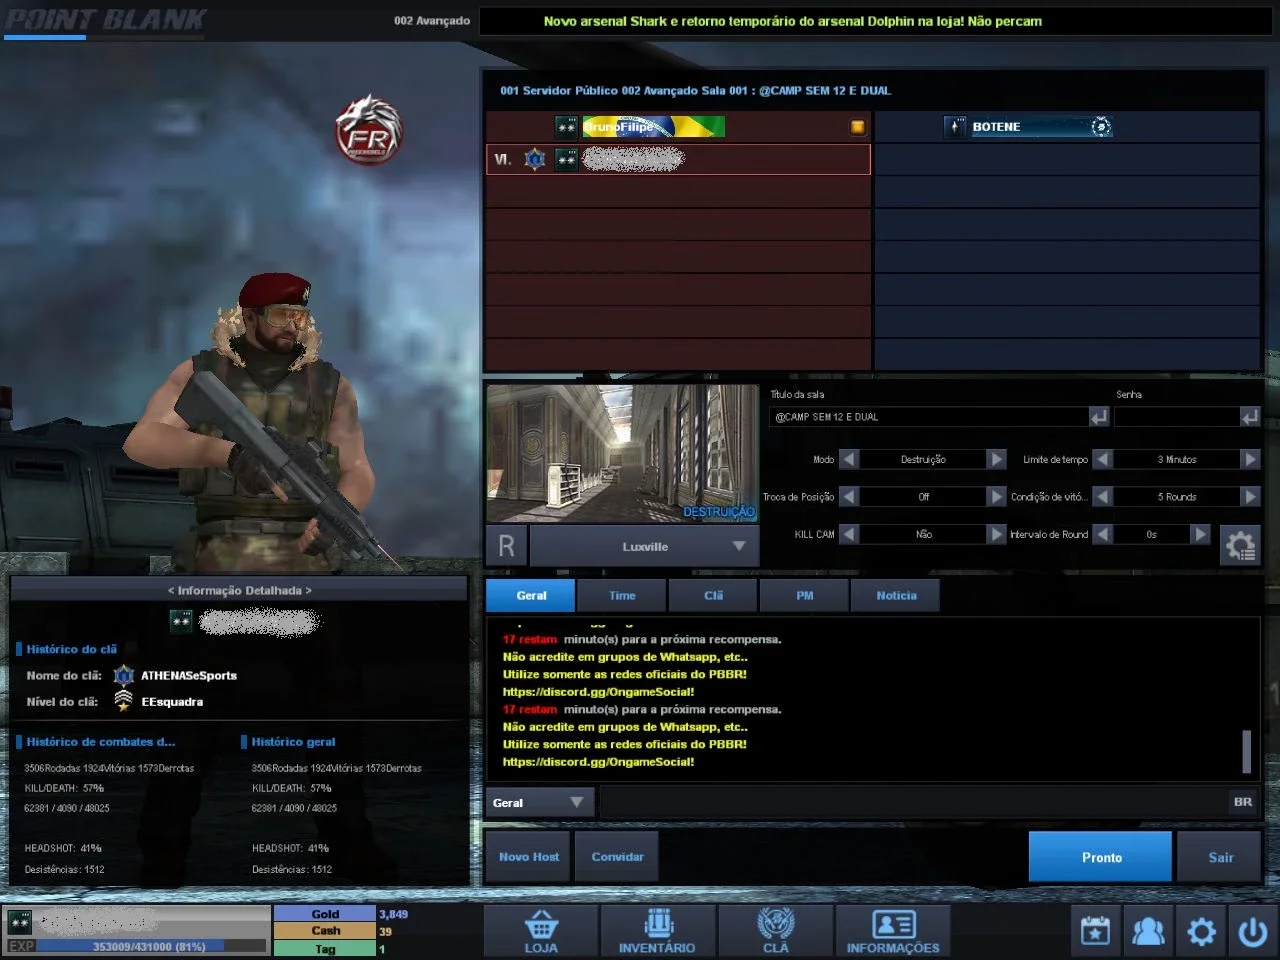
Task: Click the BOTENE team slot
Action: tap(1067, 126)
